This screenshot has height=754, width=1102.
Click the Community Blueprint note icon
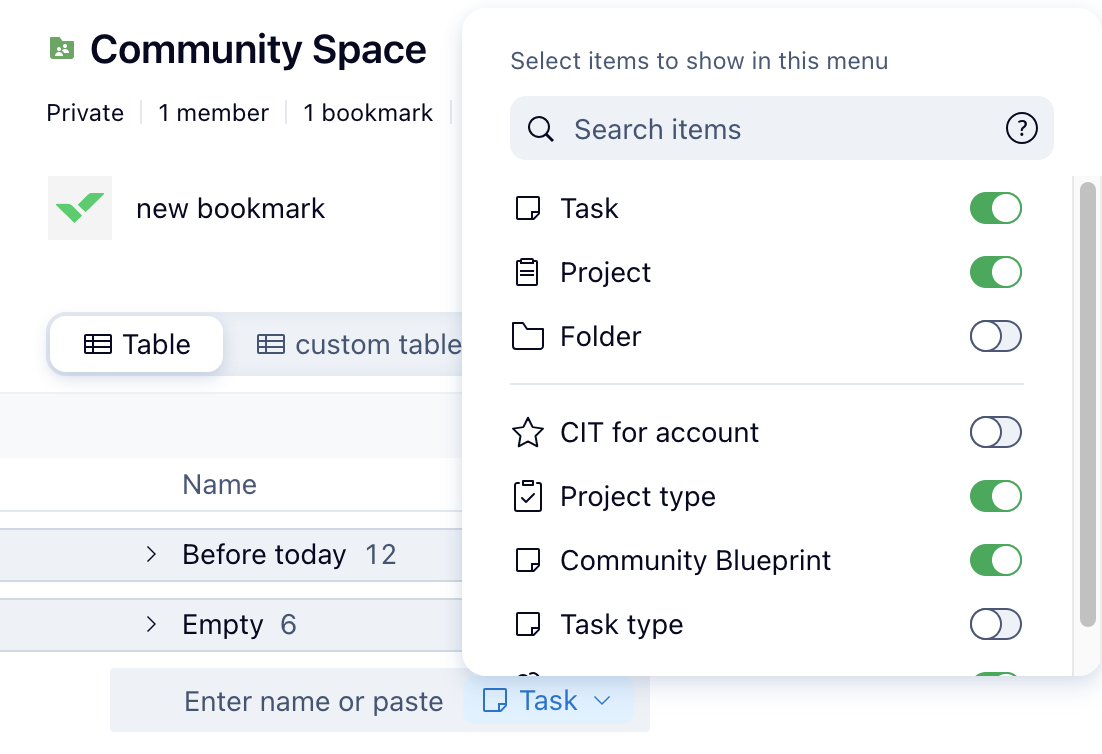527,561
